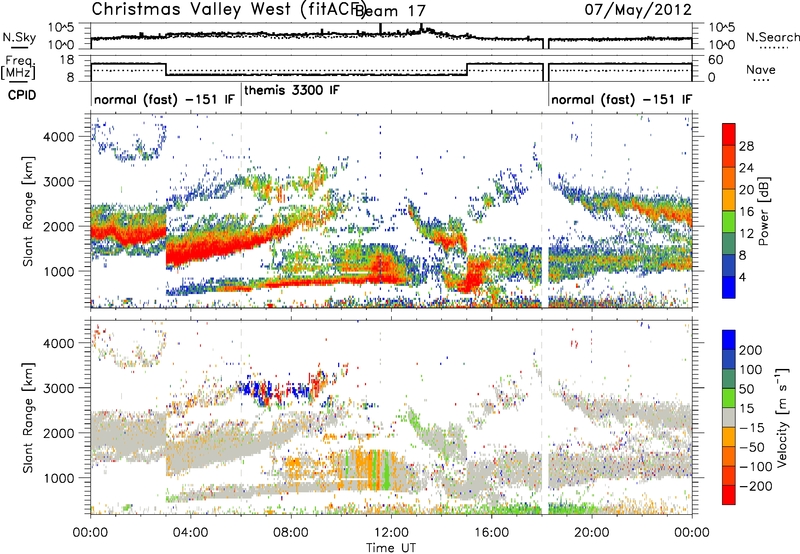This screenshot has height=554, width=800.
Task: Click the 'themis 3300 IF' CPID label
Action: pyautogui.click(x=292, y=91)
